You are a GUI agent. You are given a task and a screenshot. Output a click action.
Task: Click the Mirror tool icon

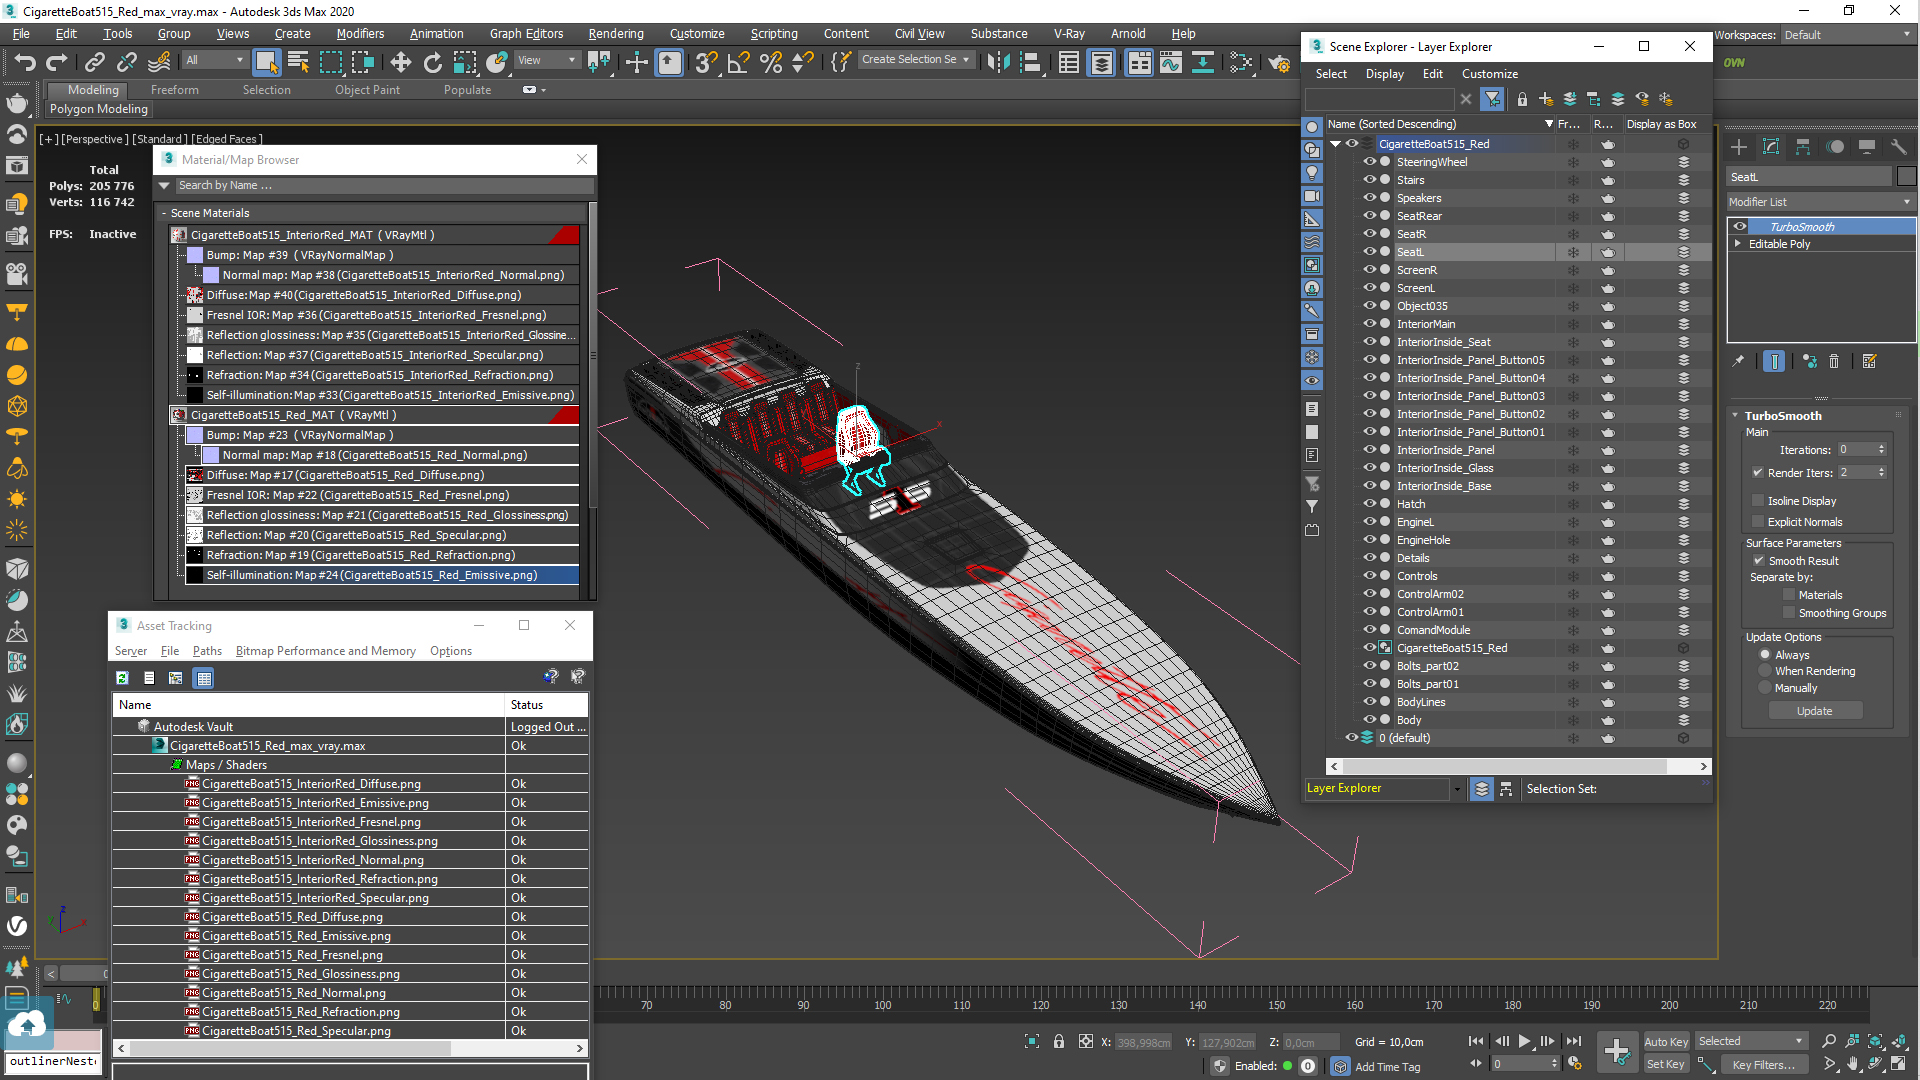997,62
